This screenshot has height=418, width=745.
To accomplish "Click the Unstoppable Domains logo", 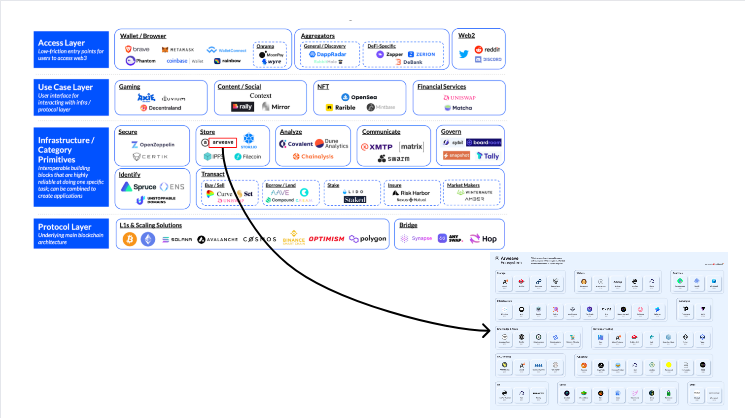I will pyautogui.click(x=156, y=200).
